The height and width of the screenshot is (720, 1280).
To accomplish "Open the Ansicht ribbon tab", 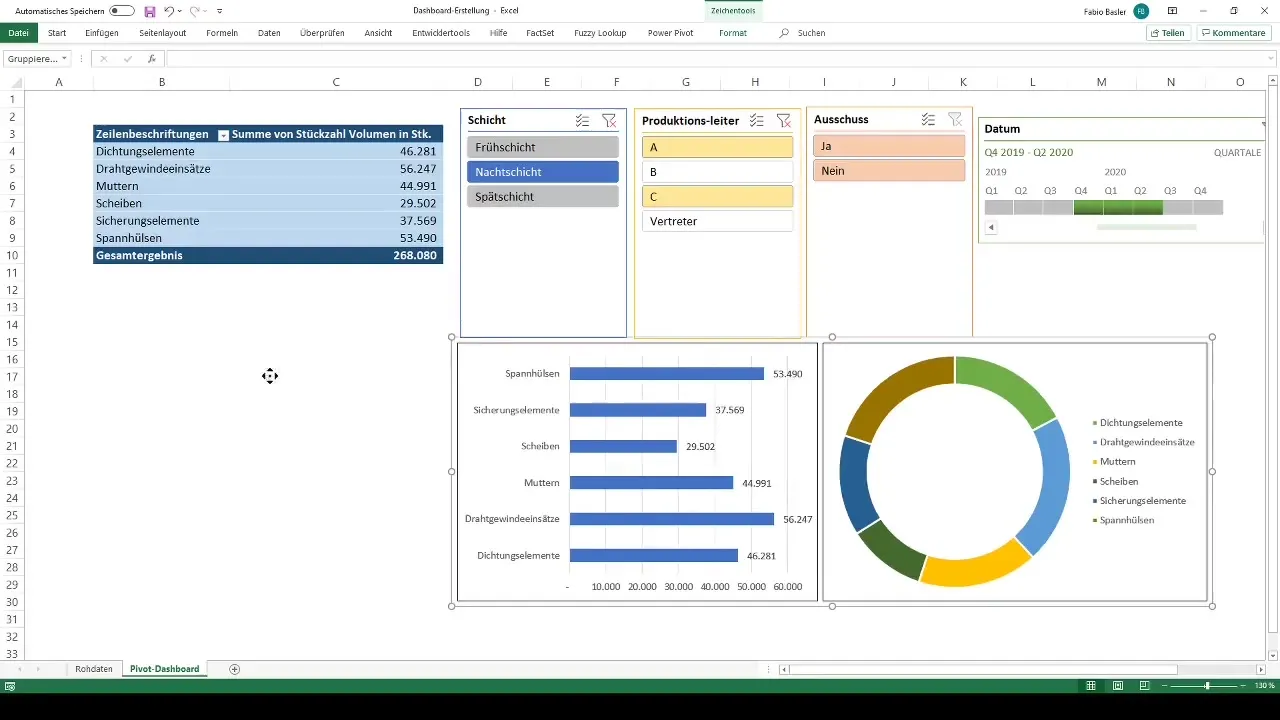I will coord(378,33).
